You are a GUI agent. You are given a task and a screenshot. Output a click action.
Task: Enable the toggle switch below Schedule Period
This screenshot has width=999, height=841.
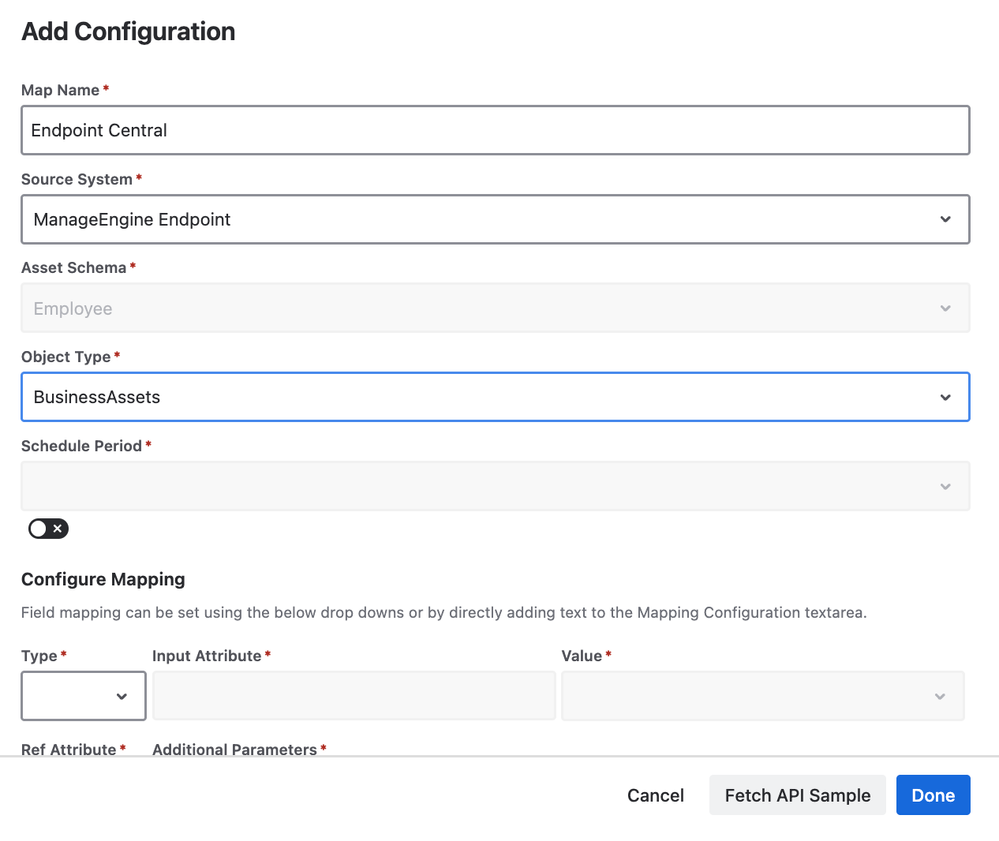coord(48,528)
